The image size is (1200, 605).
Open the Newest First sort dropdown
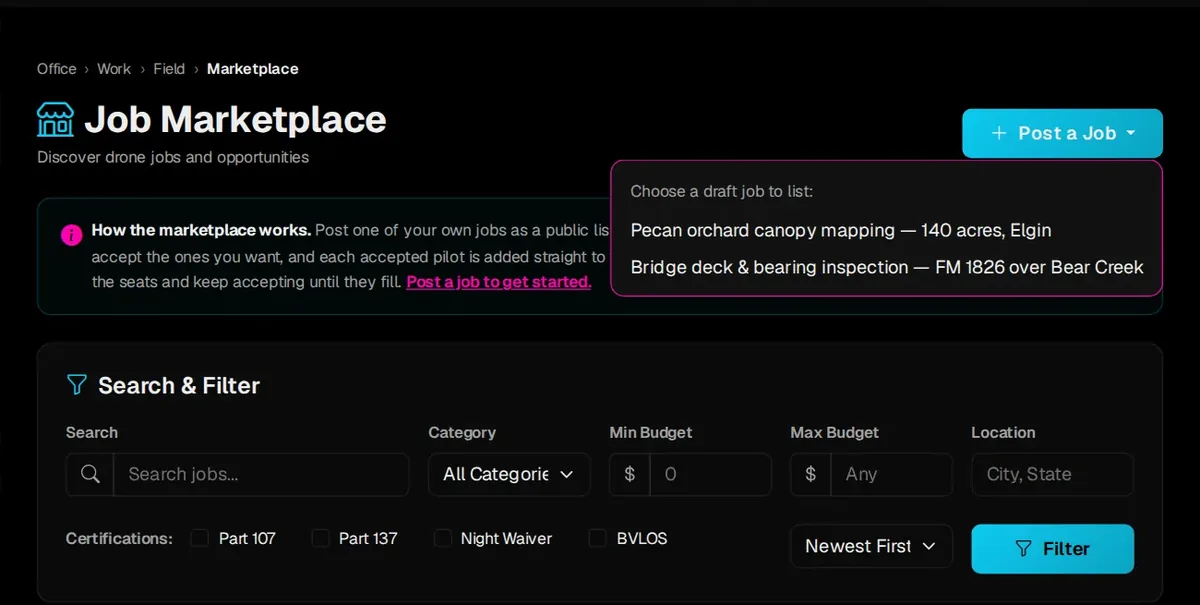(871, 546)
